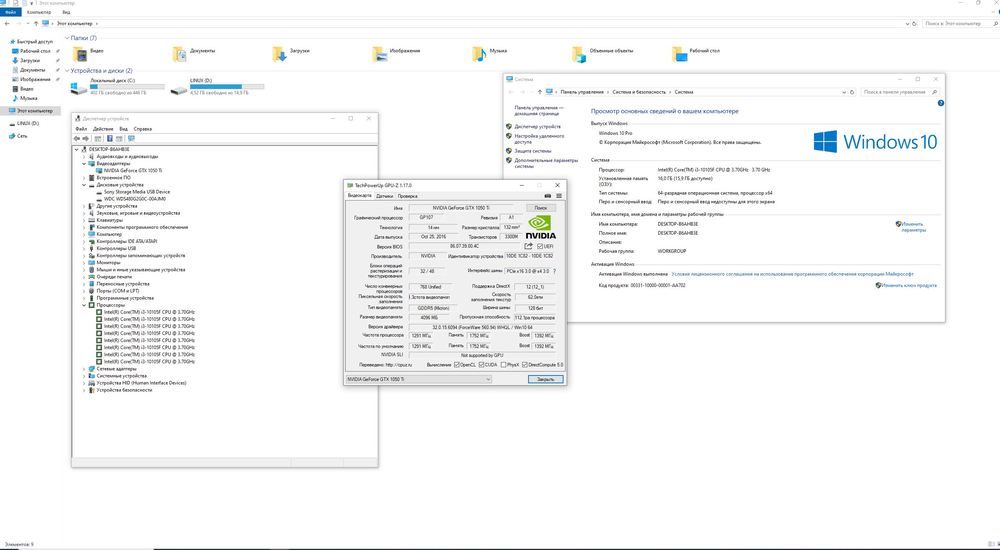Click refresh icon in System window address bar
1000x550 pixels.
[852, 92]
